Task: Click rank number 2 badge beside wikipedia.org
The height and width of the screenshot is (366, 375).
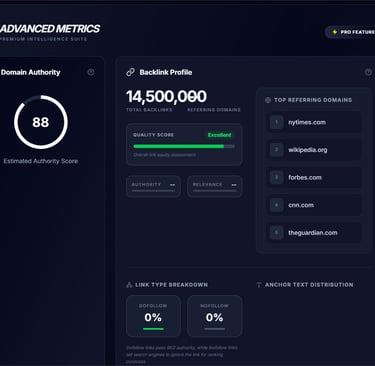Action: tap(276, 150)
